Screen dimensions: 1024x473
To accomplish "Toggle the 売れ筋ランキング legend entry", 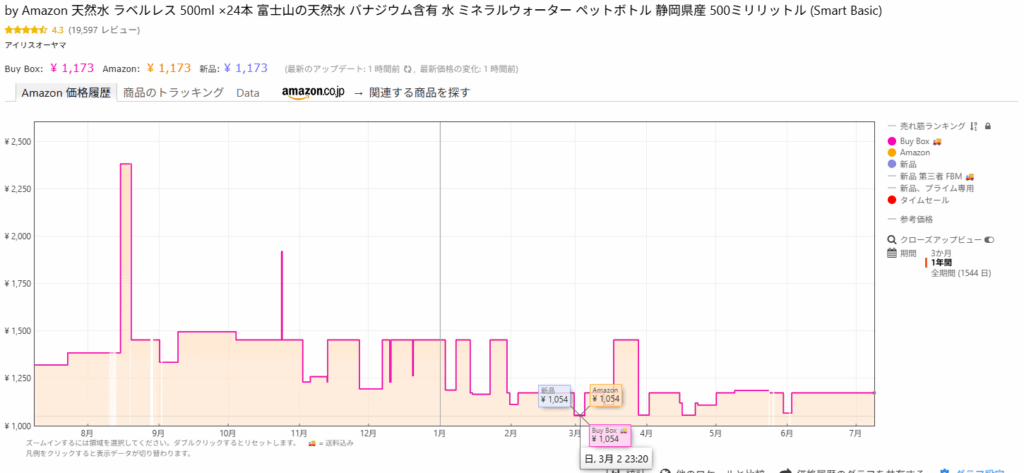I will pyautogui.click(x=932, y=126).
